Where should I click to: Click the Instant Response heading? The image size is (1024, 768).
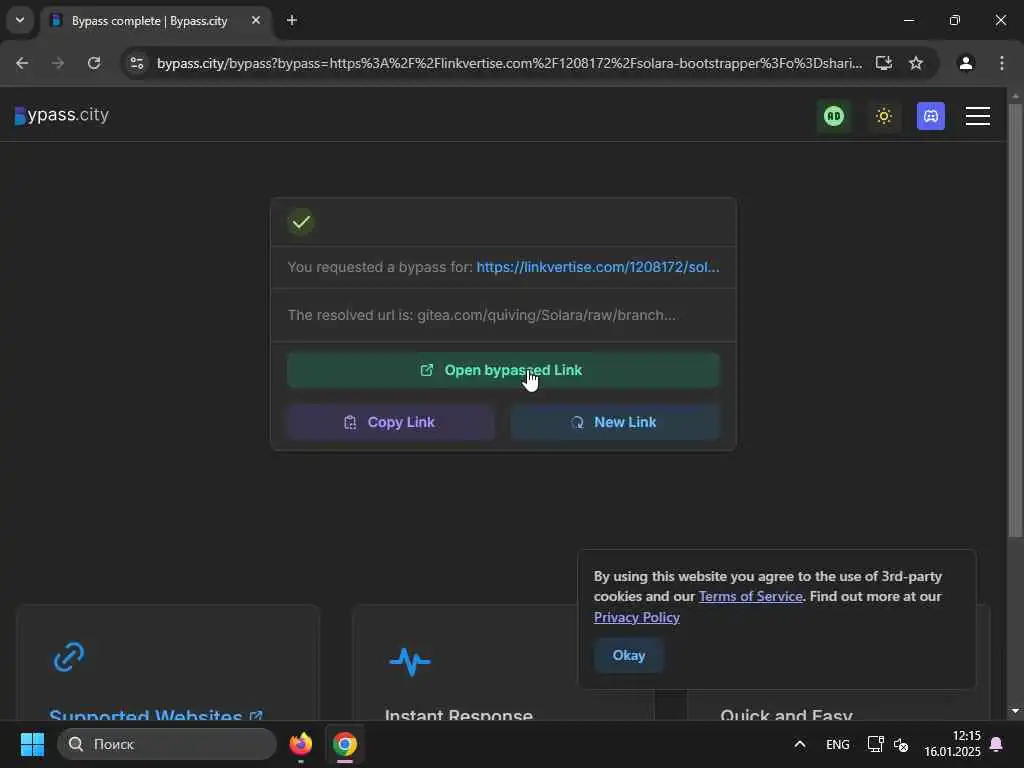coord(458,715)
